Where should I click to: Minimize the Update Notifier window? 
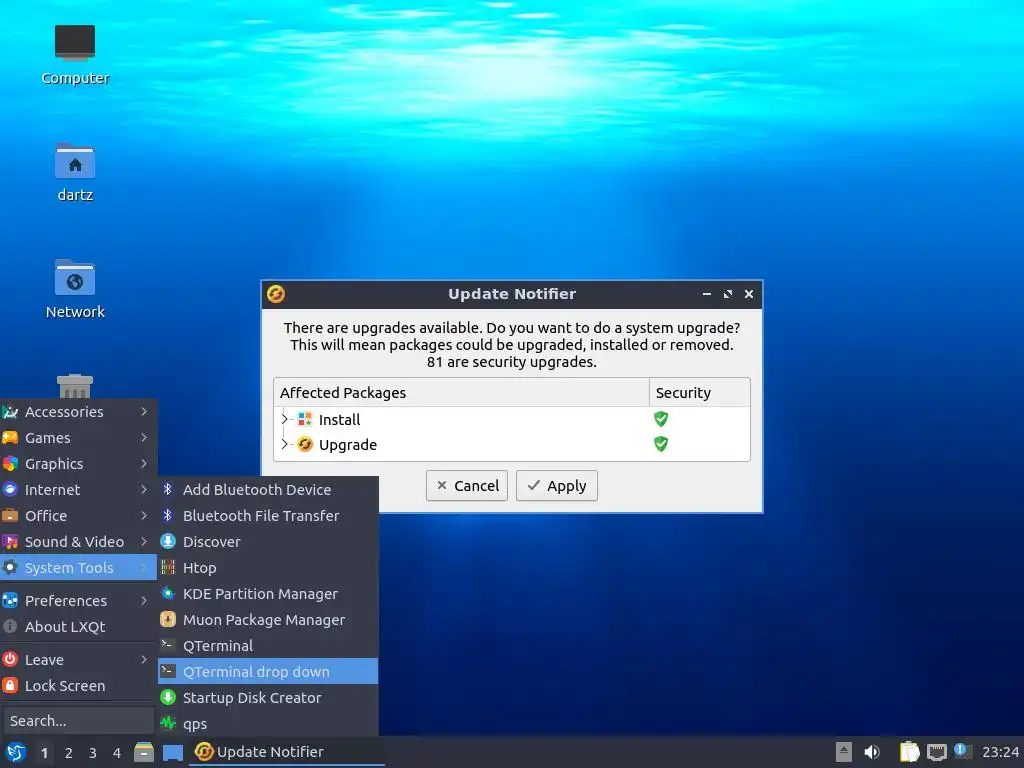[x=707, y=294]
